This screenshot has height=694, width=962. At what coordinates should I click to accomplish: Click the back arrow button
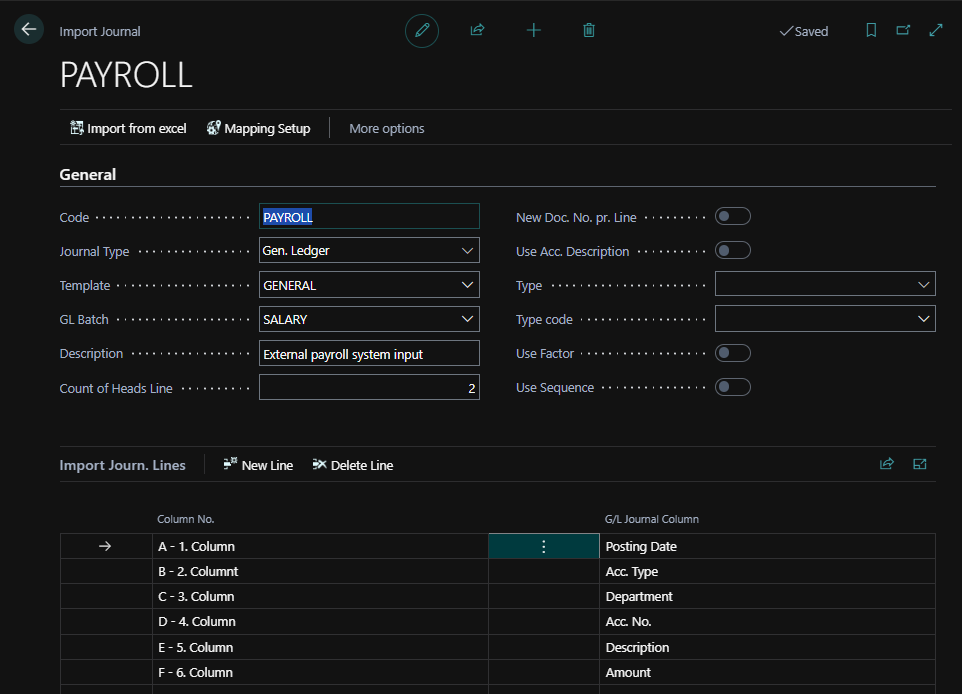(28, 30)
